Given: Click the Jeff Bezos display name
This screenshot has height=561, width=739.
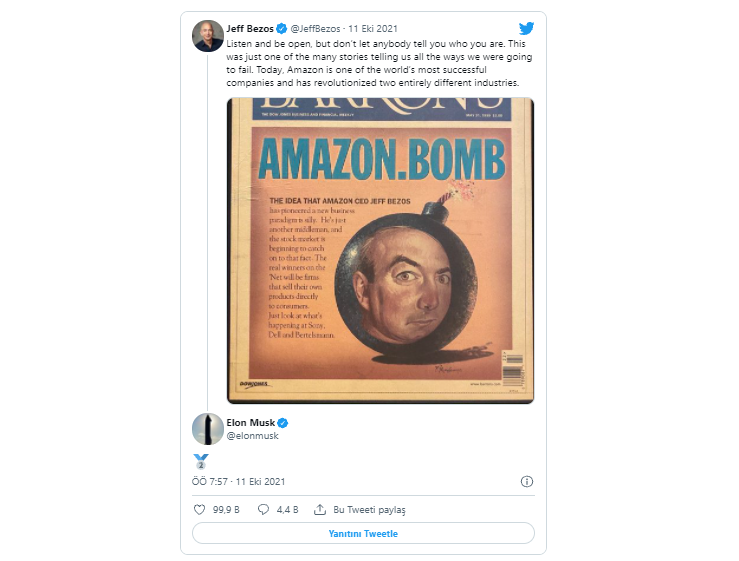Looking at the screenshot, I should [x=250, y=29].
